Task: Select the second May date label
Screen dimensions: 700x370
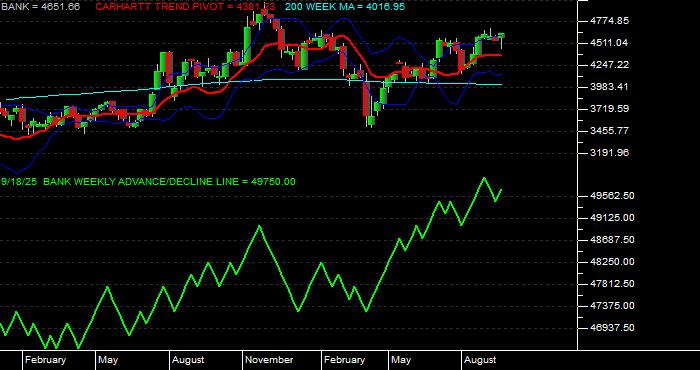Action: 401,360
